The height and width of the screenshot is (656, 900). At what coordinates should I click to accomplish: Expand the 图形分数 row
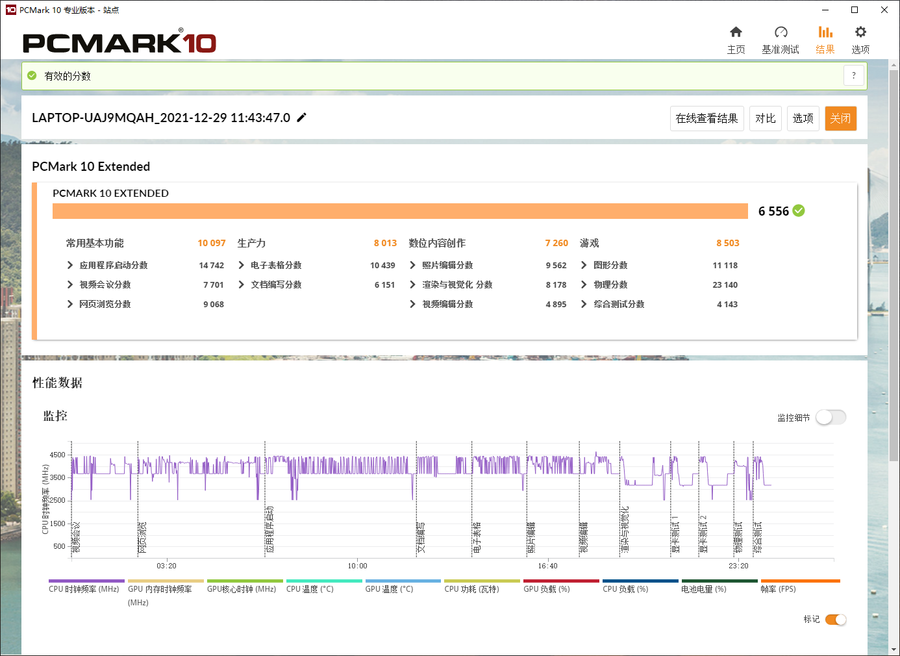(584, 265)
